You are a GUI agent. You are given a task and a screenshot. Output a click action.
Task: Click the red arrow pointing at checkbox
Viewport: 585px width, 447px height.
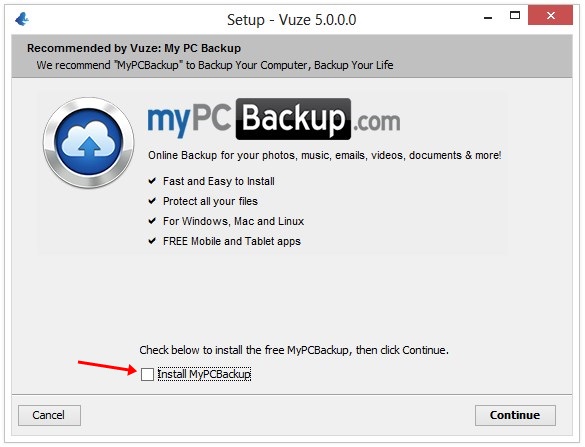pyautogui.click(x=107, y=367)
